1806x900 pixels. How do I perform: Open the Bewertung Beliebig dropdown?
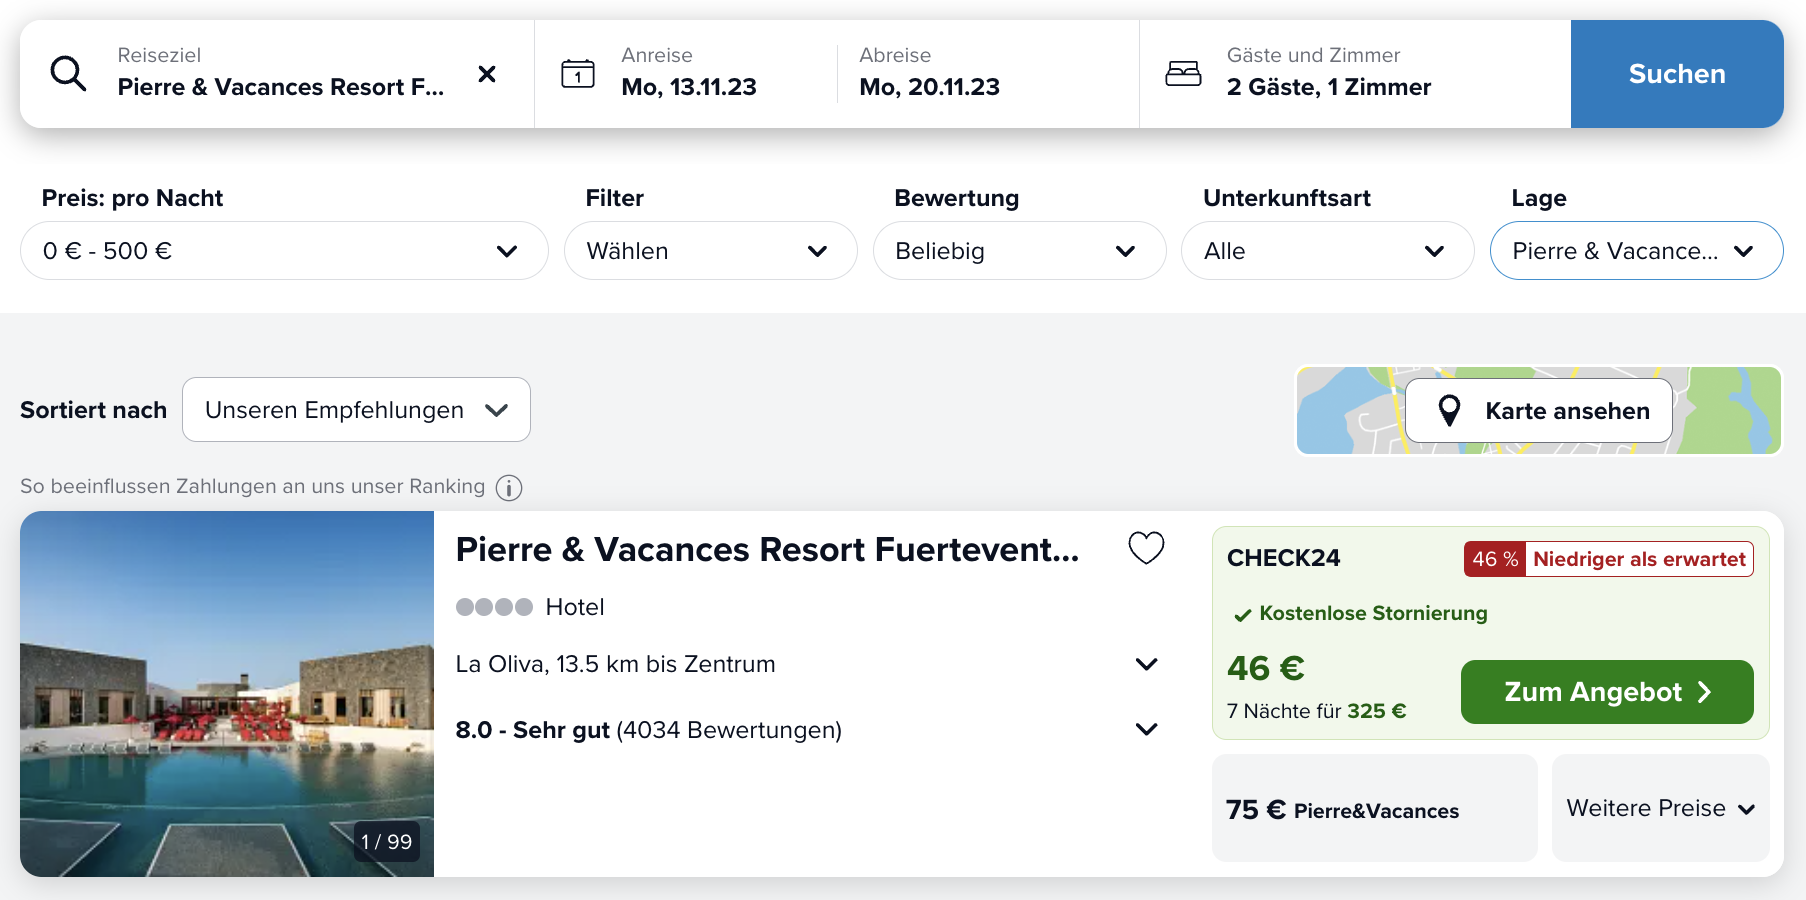coord(1019,251)
